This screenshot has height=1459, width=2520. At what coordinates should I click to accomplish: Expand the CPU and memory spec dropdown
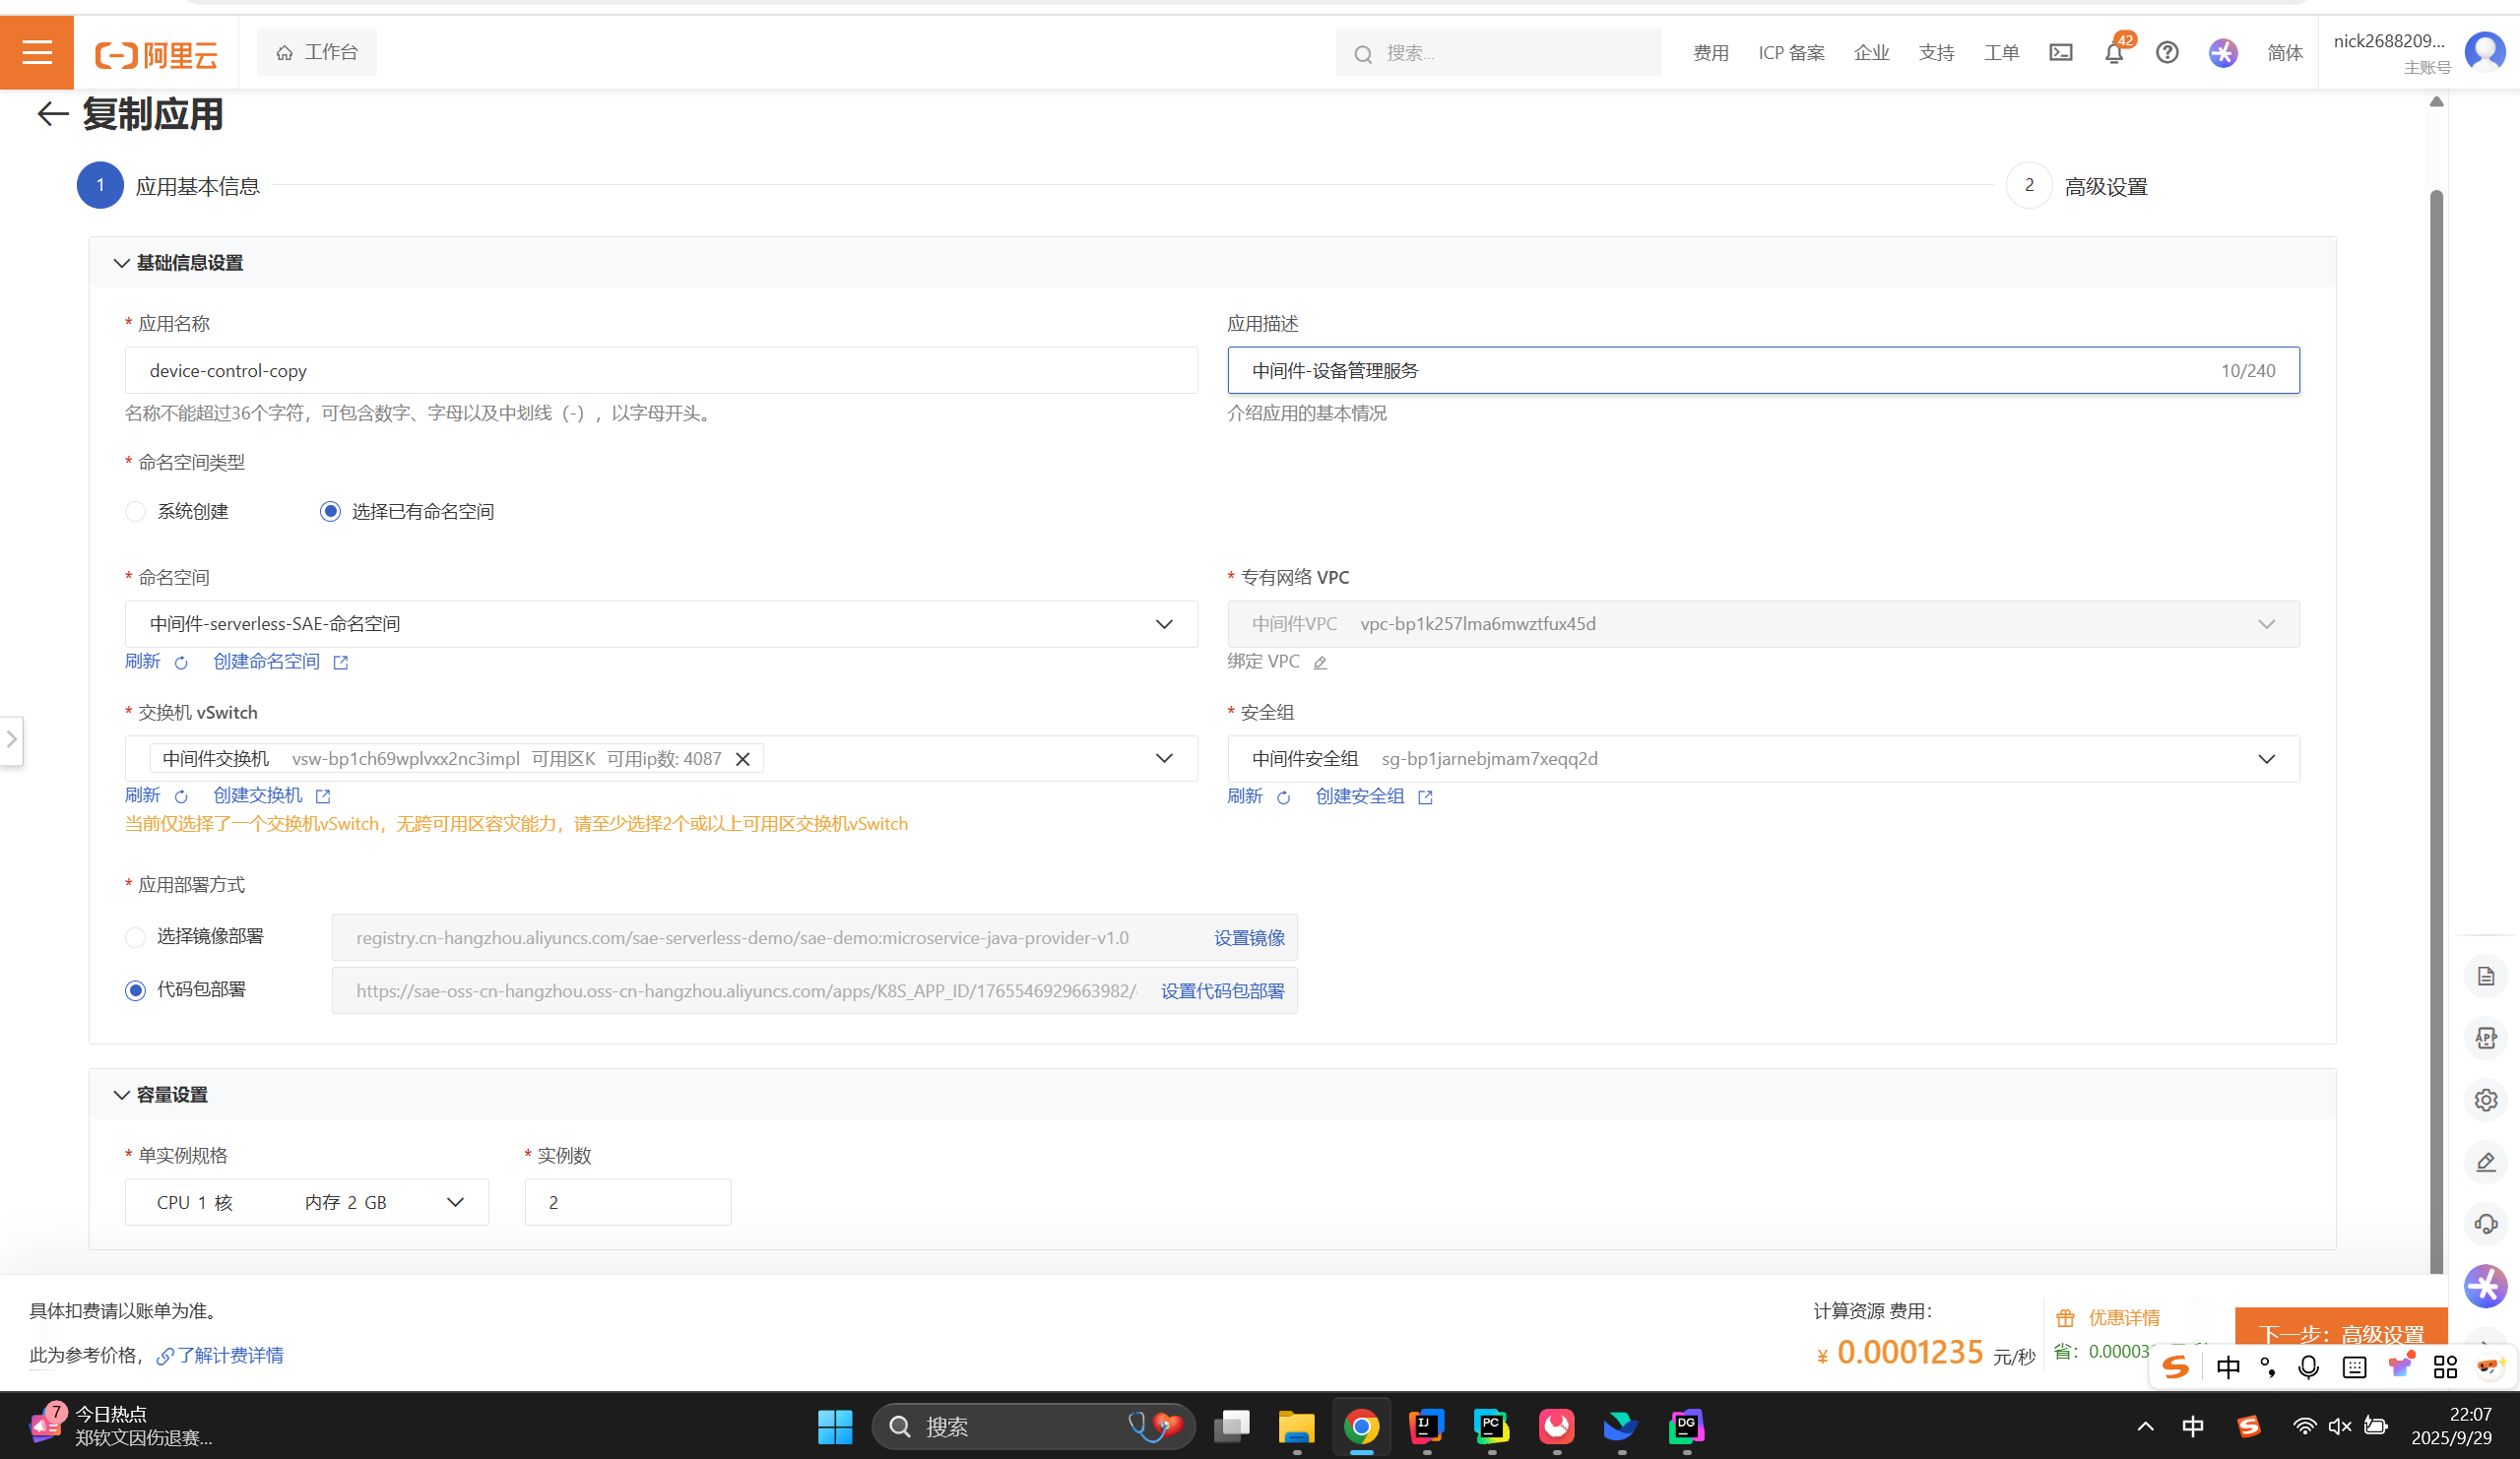[306, 1202]
